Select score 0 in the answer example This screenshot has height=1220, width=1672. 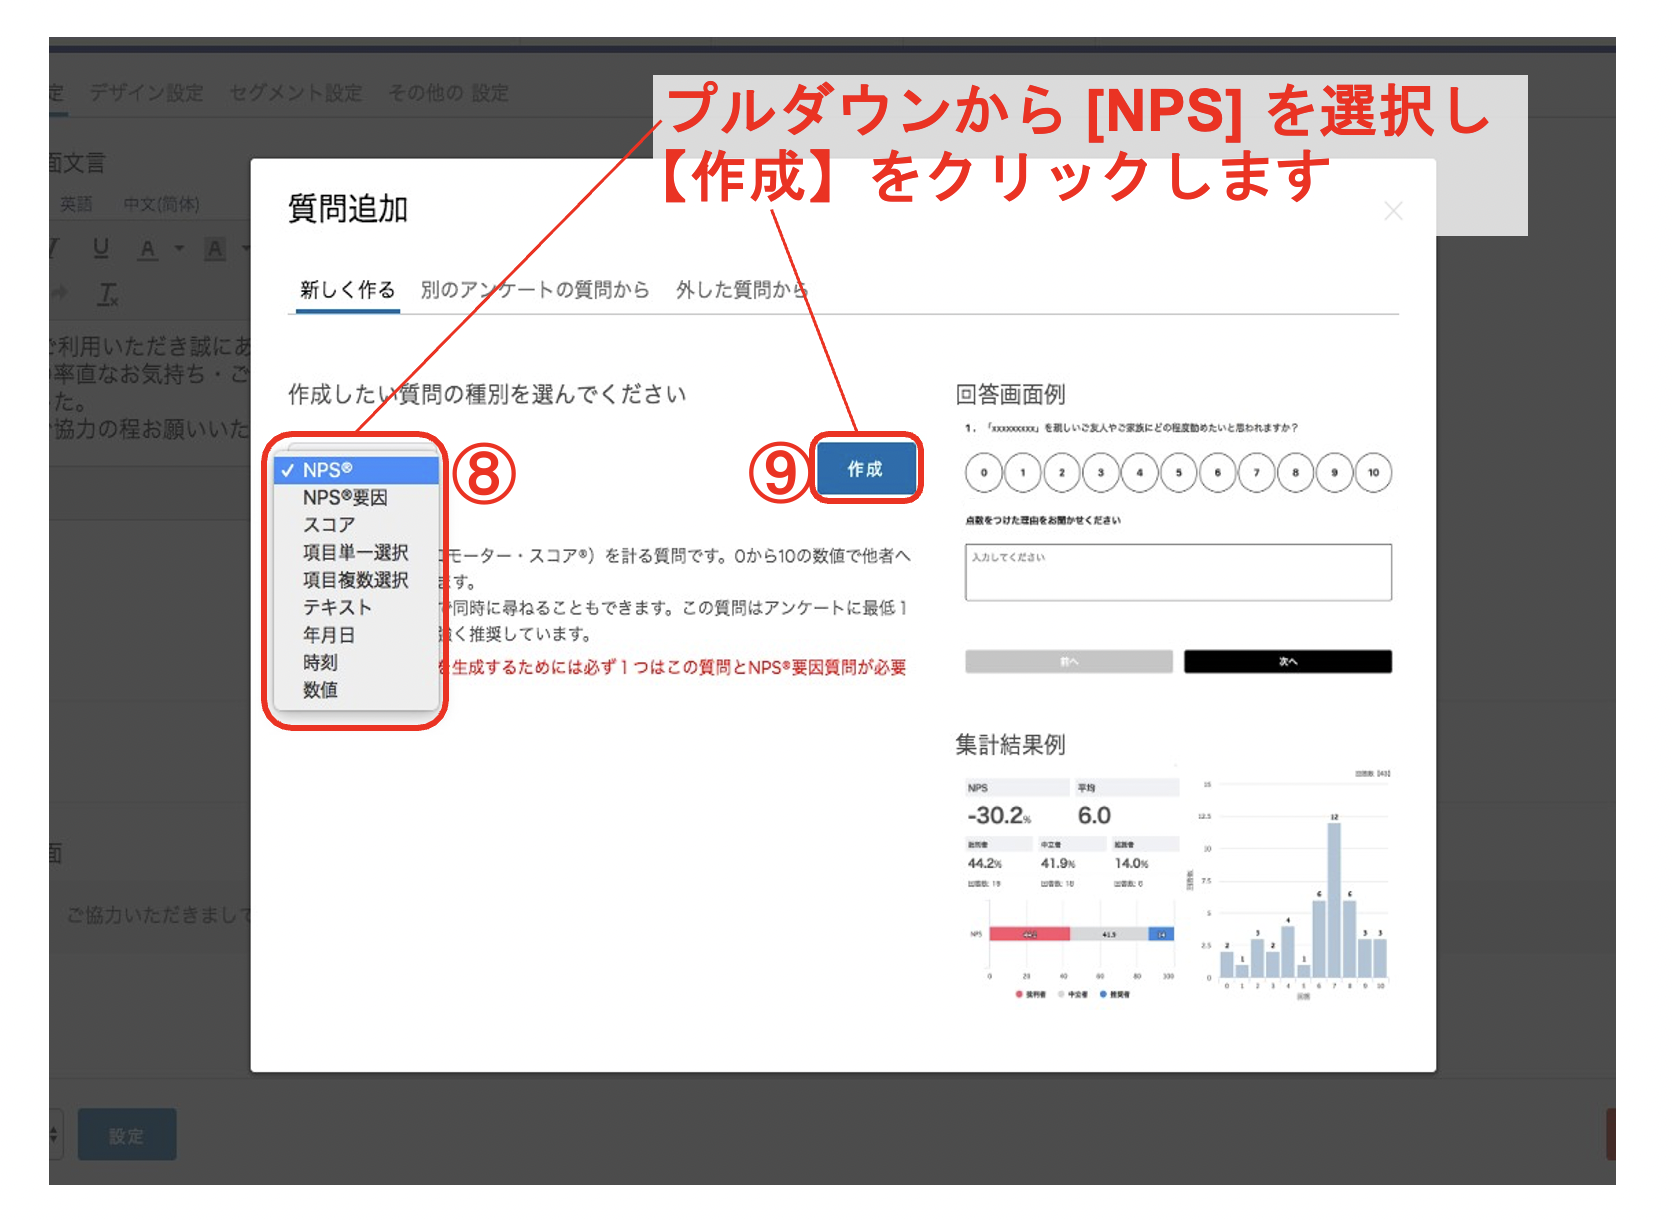(x=984, y=473)
